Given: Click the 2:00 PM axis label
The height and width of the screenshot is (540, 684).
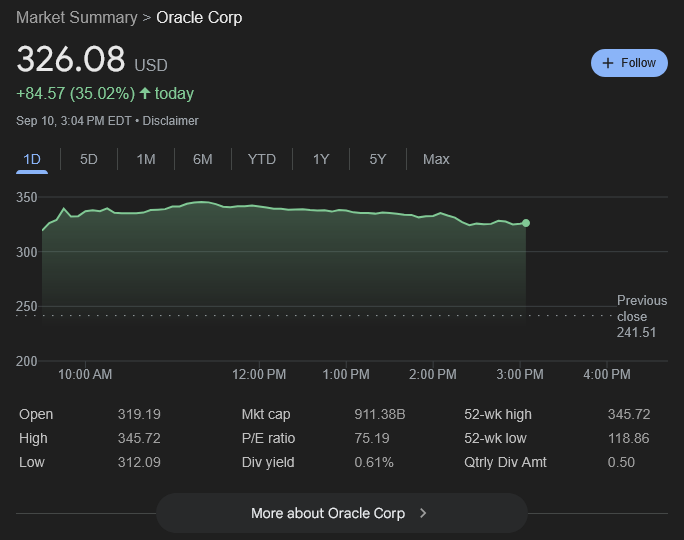Looking at the screenshot, I should (433, 374).
